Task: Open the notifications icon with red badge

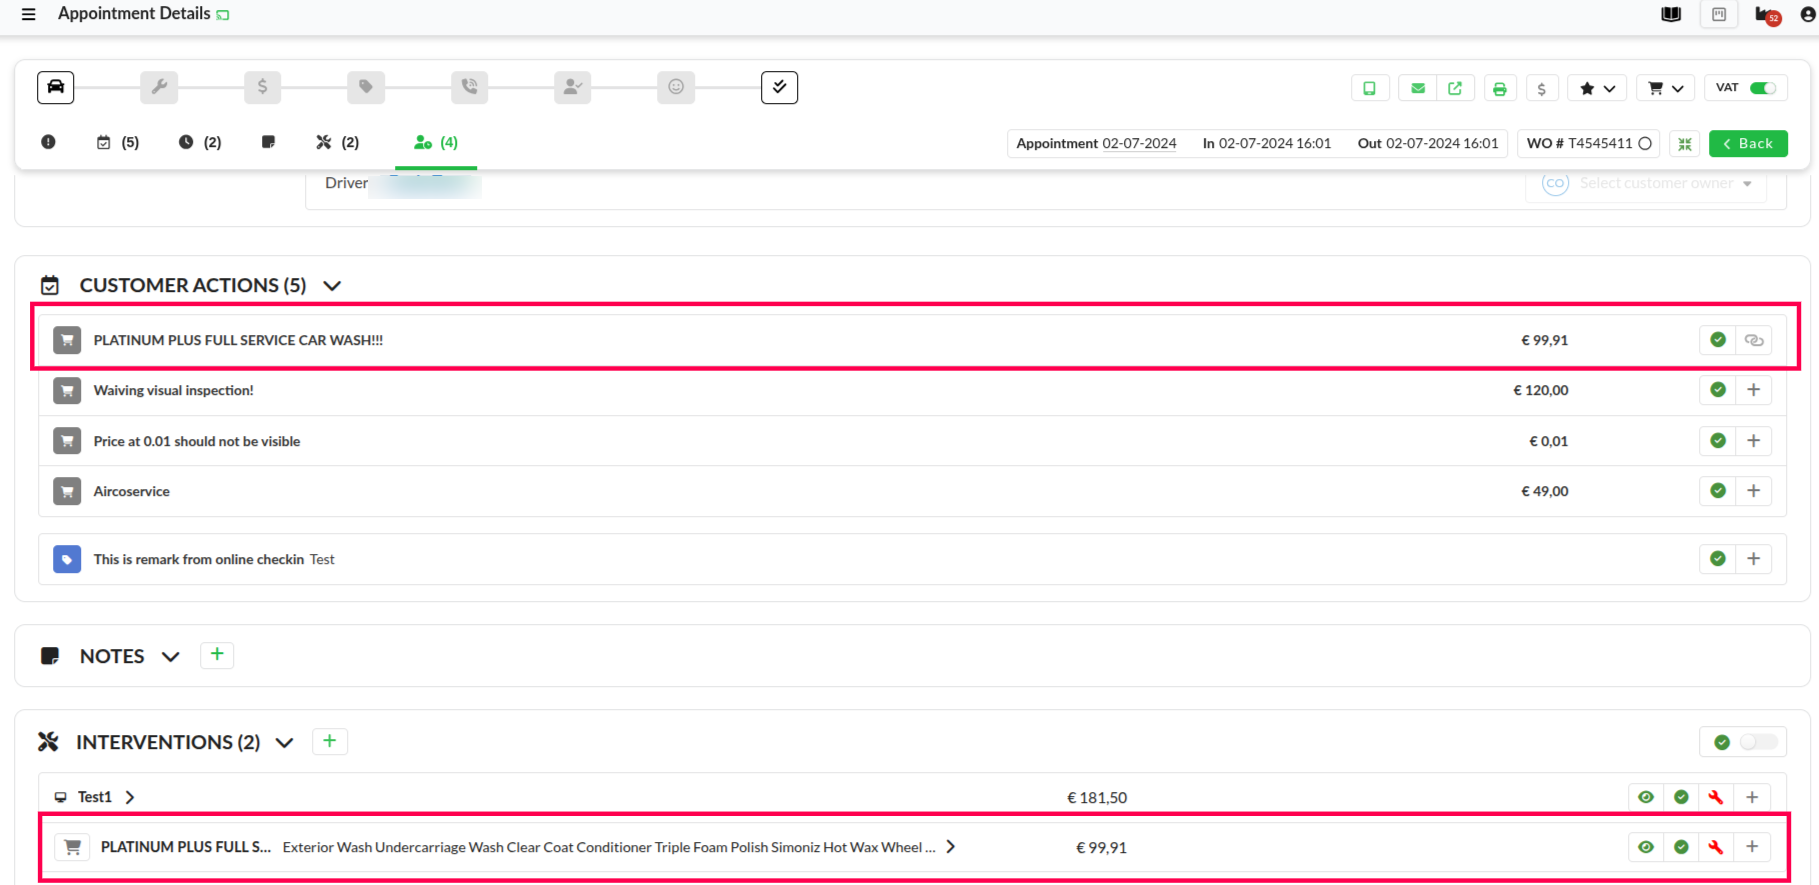Action: (x=1767, y=15)
